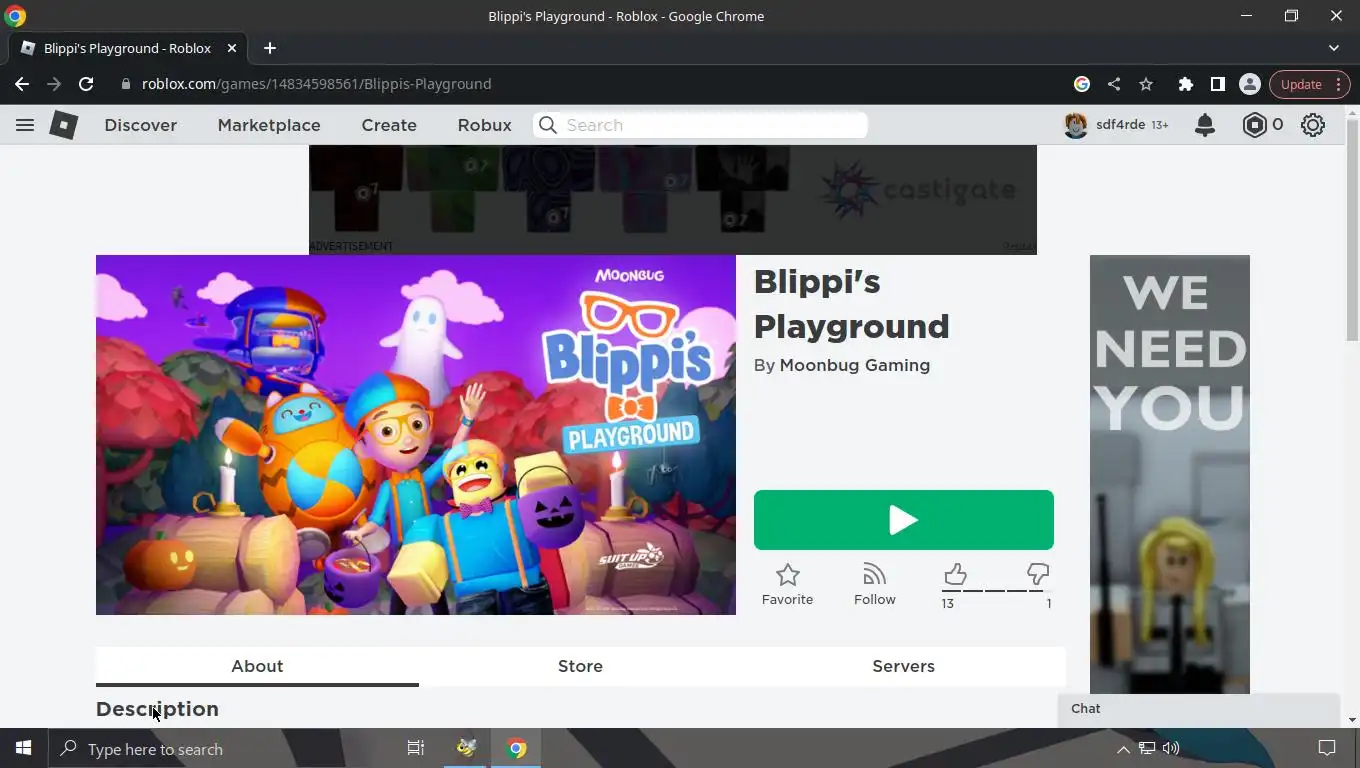Click the magnifier icon in search box
Image resolution: width=1360 pixels, height=768 pixels.
(x=548, y=125)
